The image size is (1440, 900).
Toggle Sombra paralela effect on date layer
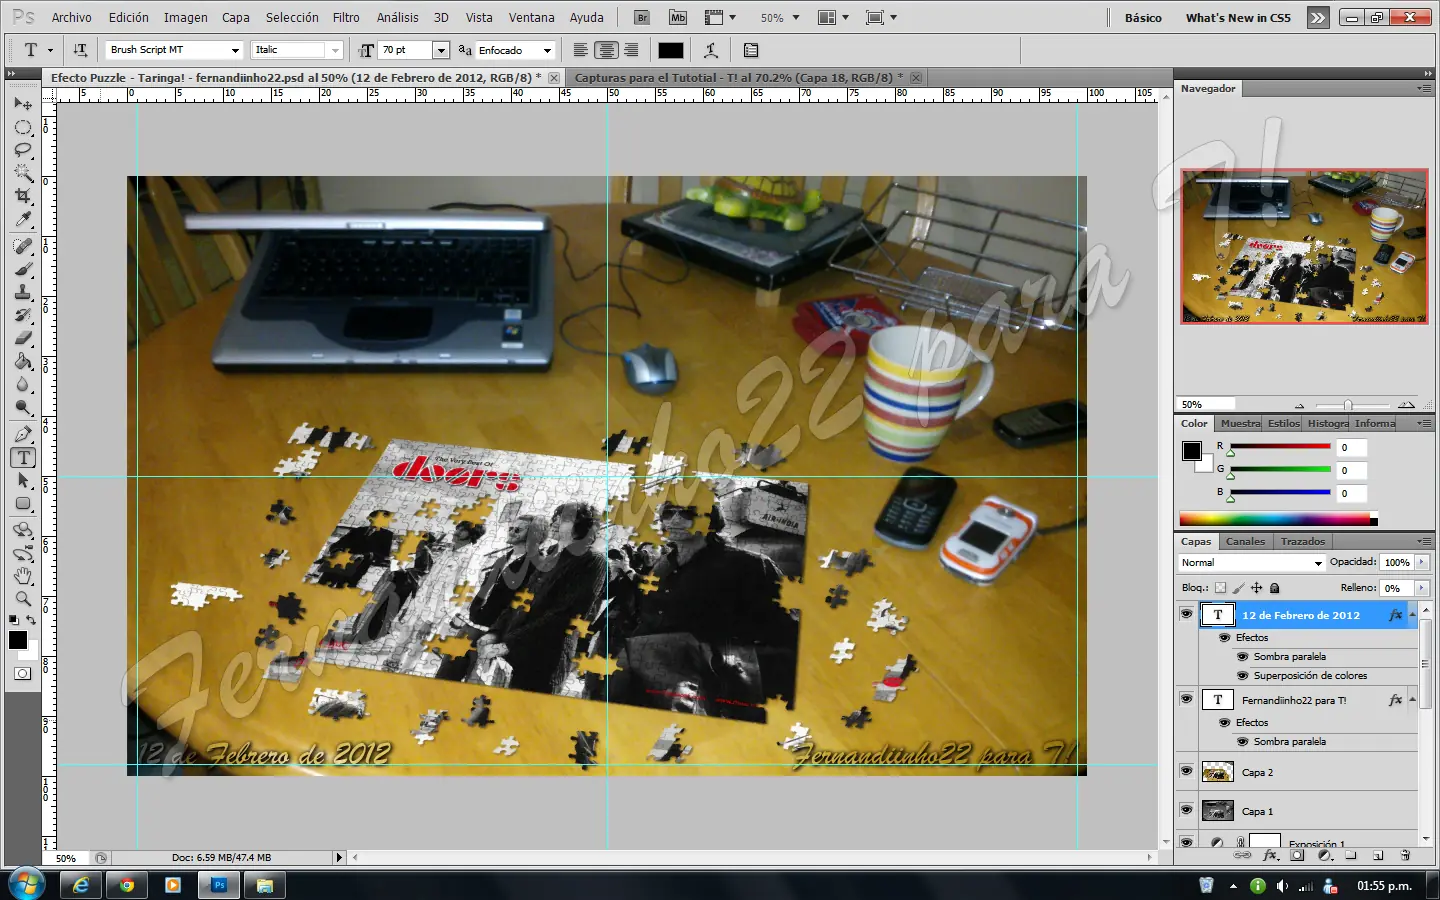coord(1243,657)
